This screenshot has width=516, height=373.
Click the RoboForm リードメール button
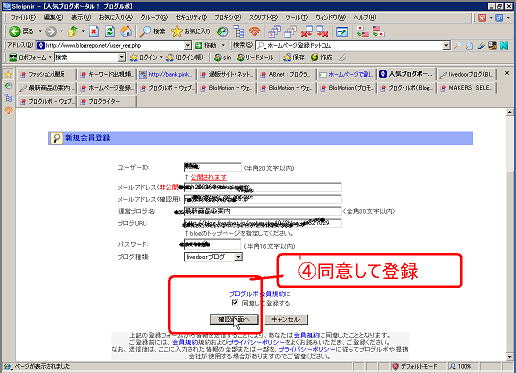click(255, 58)
